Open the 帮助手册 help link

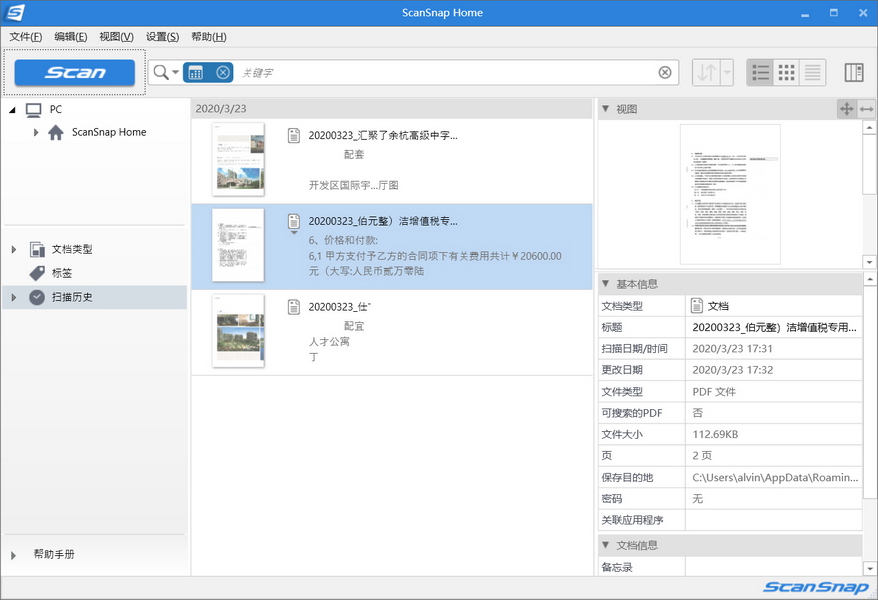coord(54,554)
